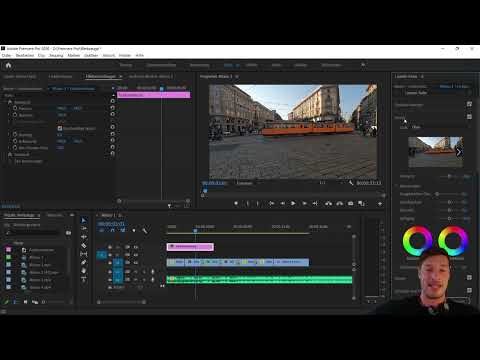Open the Clip menu
Image resolution: width=480 pixels, height=360 pixels.
coord(41,55)
